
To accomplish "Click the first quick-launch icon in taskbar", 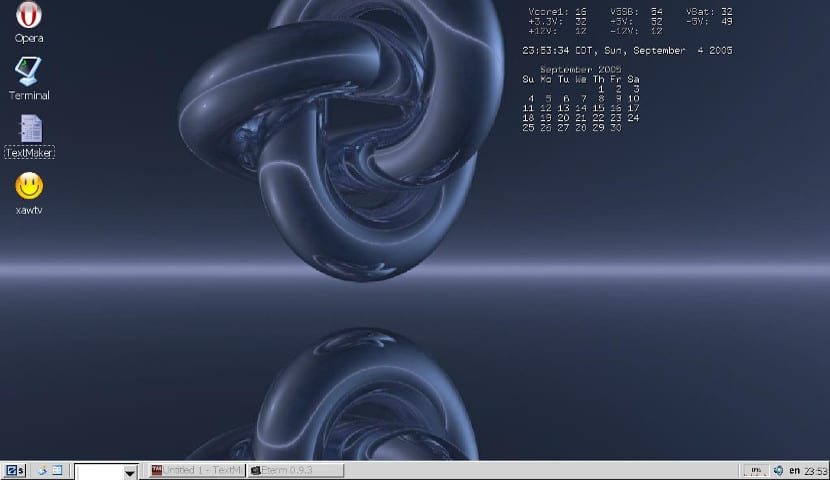I will [x=42, y=470].
